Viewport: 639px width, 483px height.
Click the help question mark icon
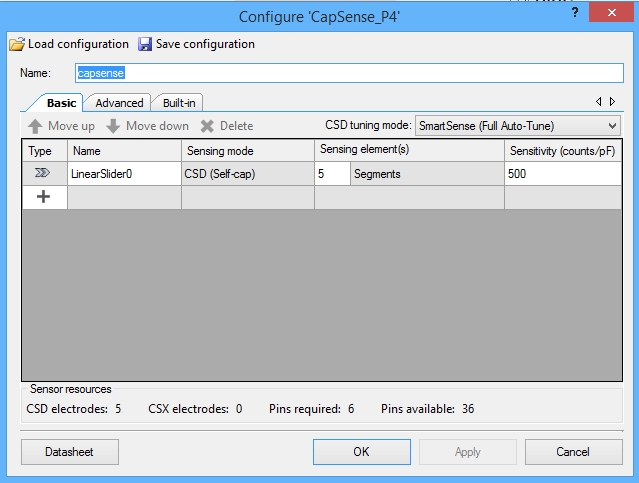575,12
